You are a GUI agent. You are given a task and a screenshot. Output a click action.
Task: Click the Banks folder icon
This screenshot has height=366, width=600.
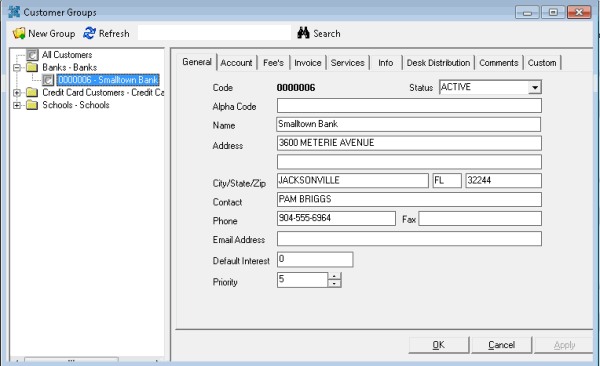pos(32,68)
